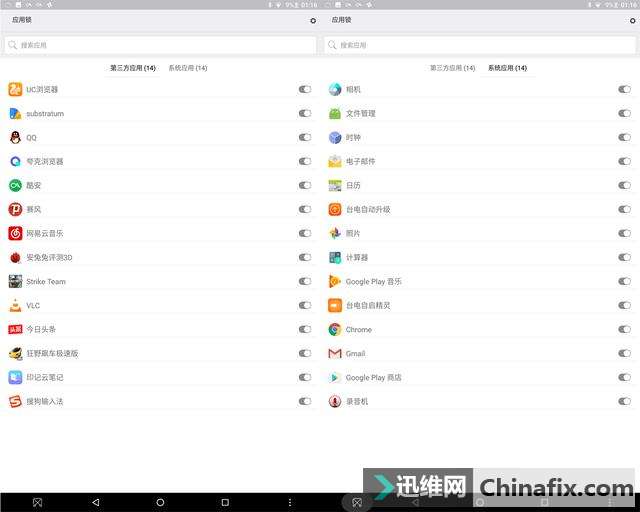The height and width of the screenshot is (512, 640).
Task: Toggle lock switch for Google Play 商店
Action: pos(624,377)
